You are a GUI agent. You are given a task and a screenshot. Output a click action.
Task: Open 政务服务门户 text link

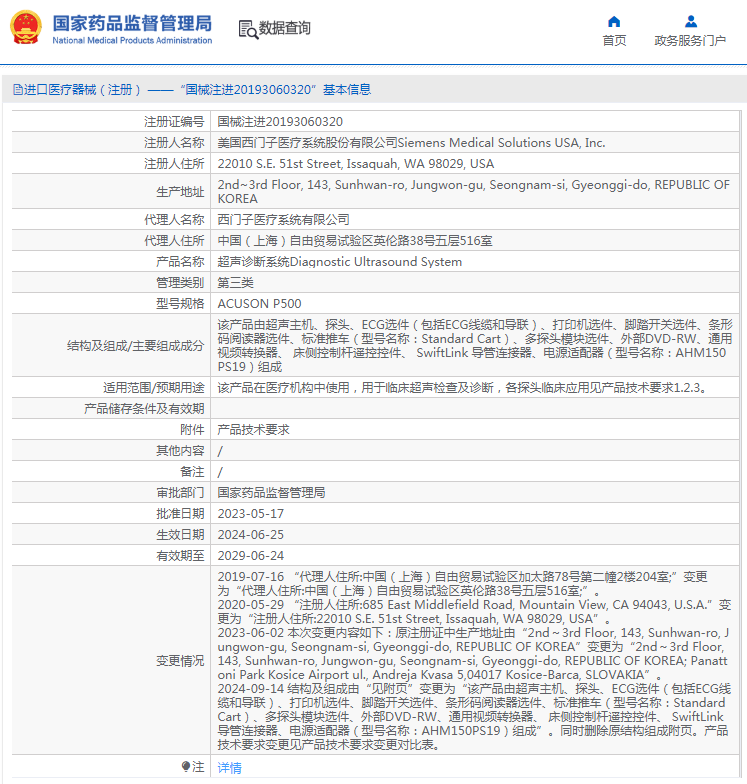click(x=690, y=40)
